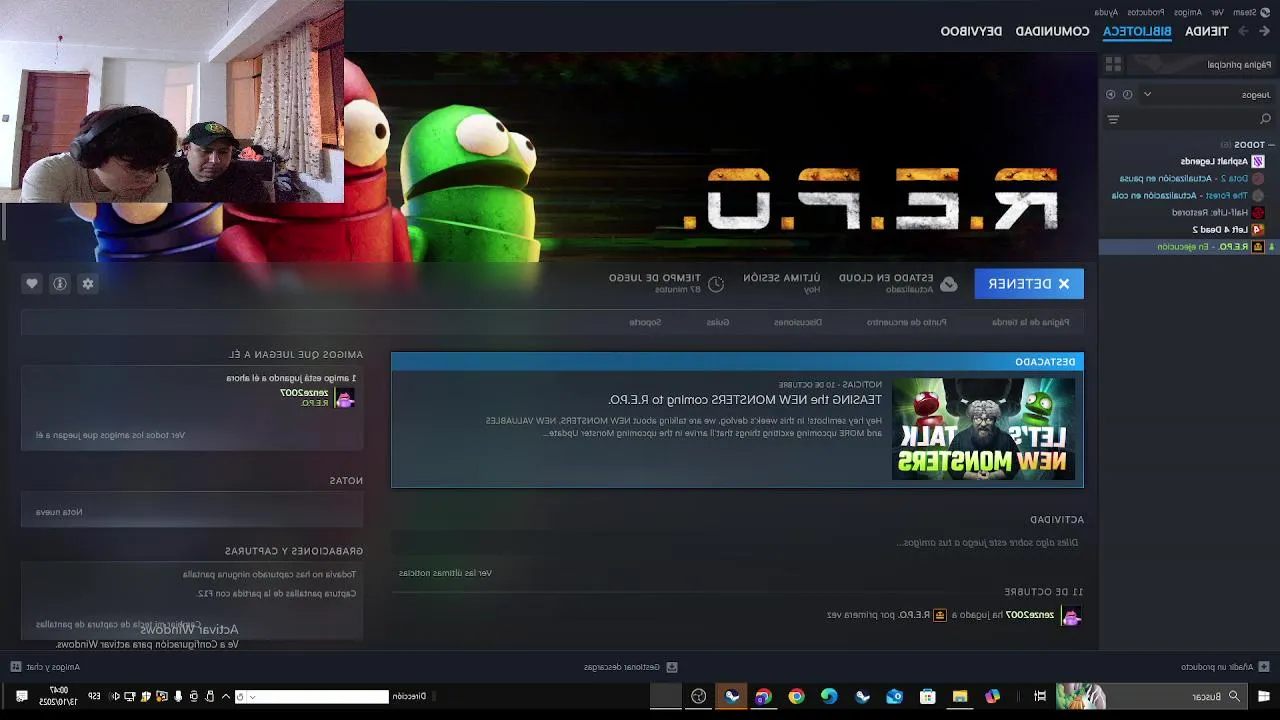The height and width of the screenshot is (720, 1280).
Task: Expand hidden system tray icons chevron
Action: (x=226, y=696)
